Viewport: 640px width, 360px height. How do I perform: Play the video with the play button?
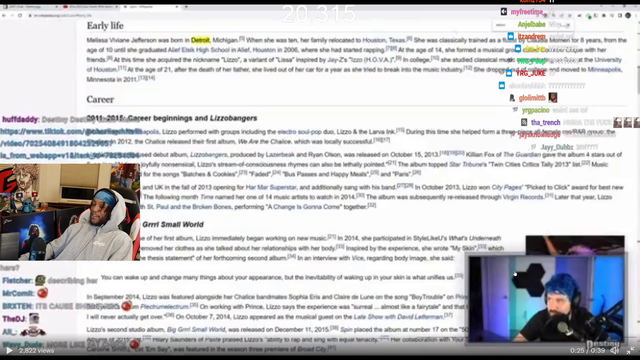coord(9,350)
